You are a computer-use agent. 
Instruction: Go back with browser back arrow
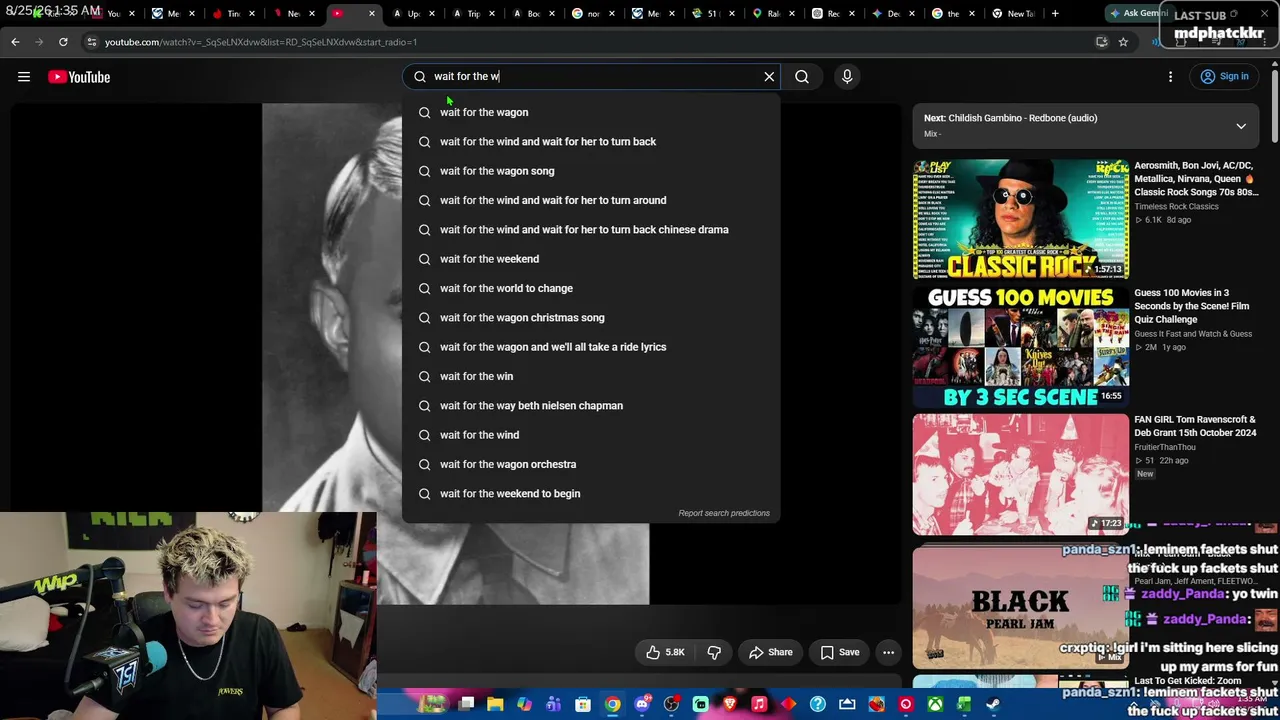pos(15,42)
